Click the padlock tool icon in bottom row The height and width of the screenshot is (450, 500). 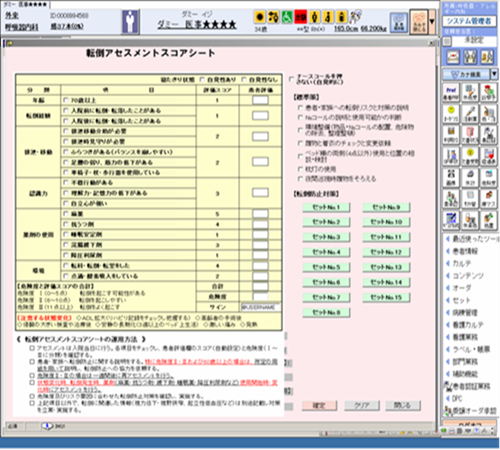click(x=470, y=220)
